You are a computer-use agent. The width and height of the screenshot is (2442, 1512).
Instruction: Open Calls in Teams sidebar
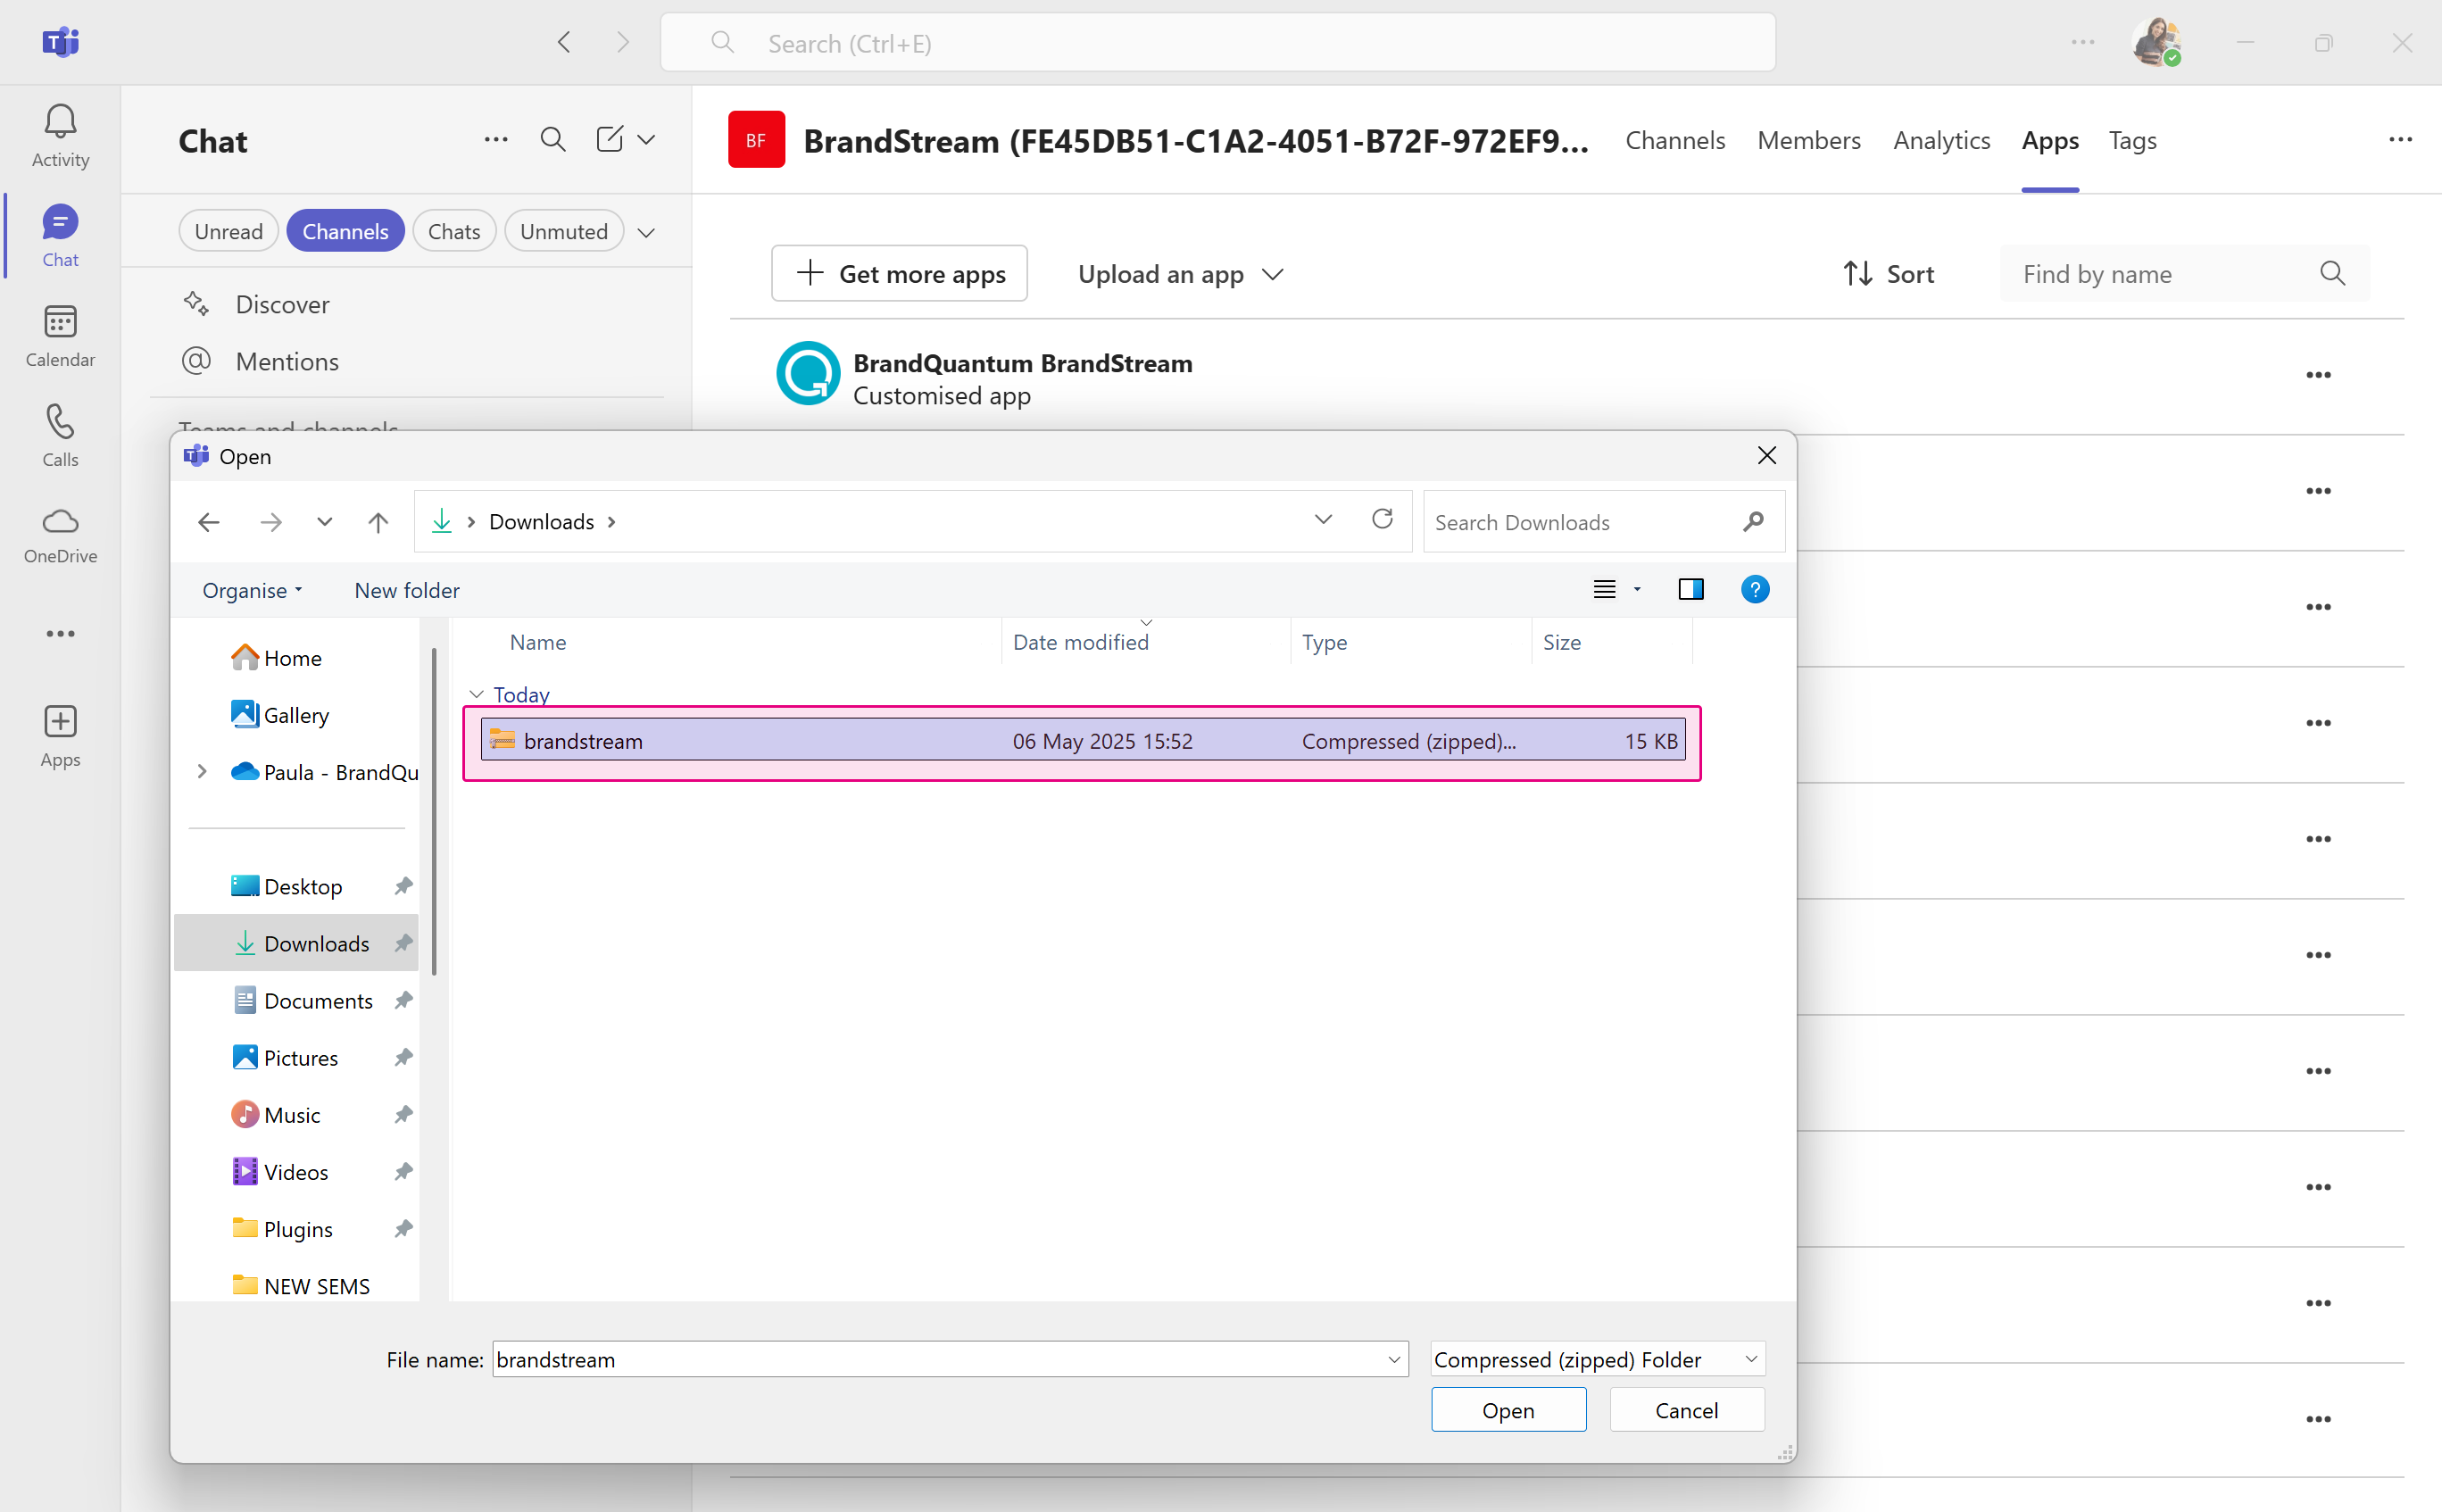(60, 436)
